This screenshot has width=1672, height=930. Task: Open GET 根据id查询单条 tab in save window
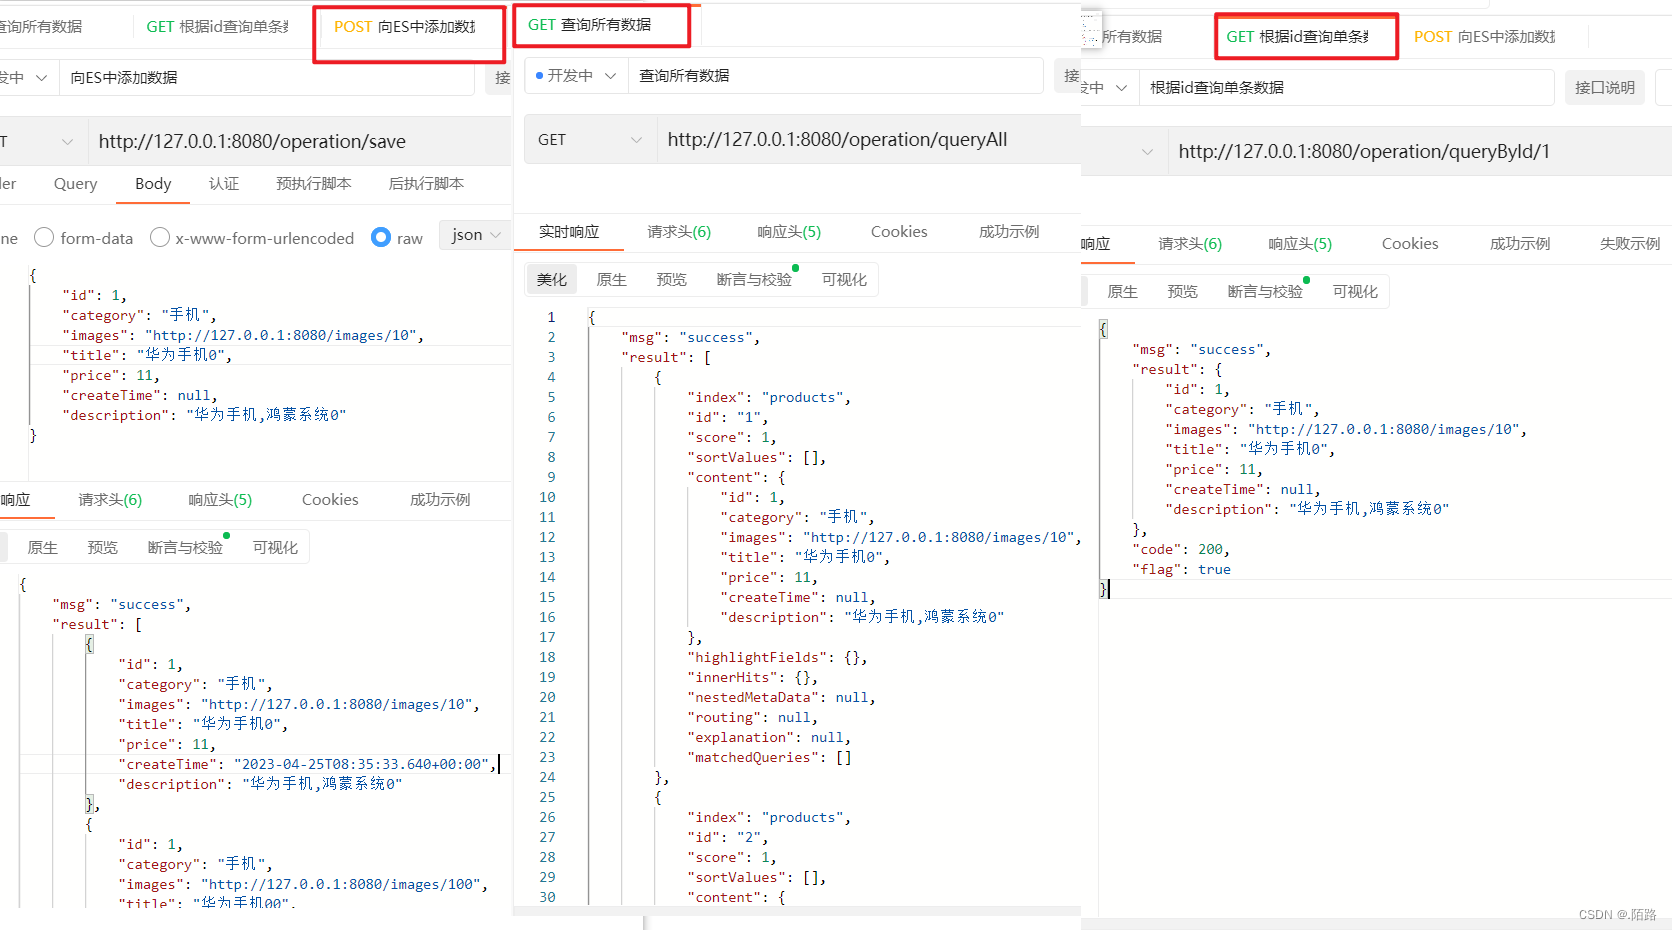[x=217, y=27]
